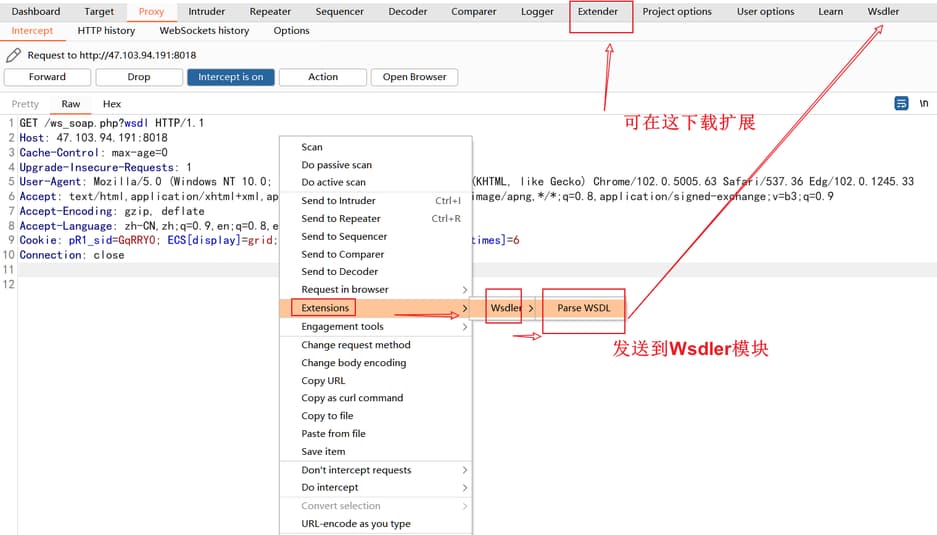Select Send to Intruder

click(376, 201)
